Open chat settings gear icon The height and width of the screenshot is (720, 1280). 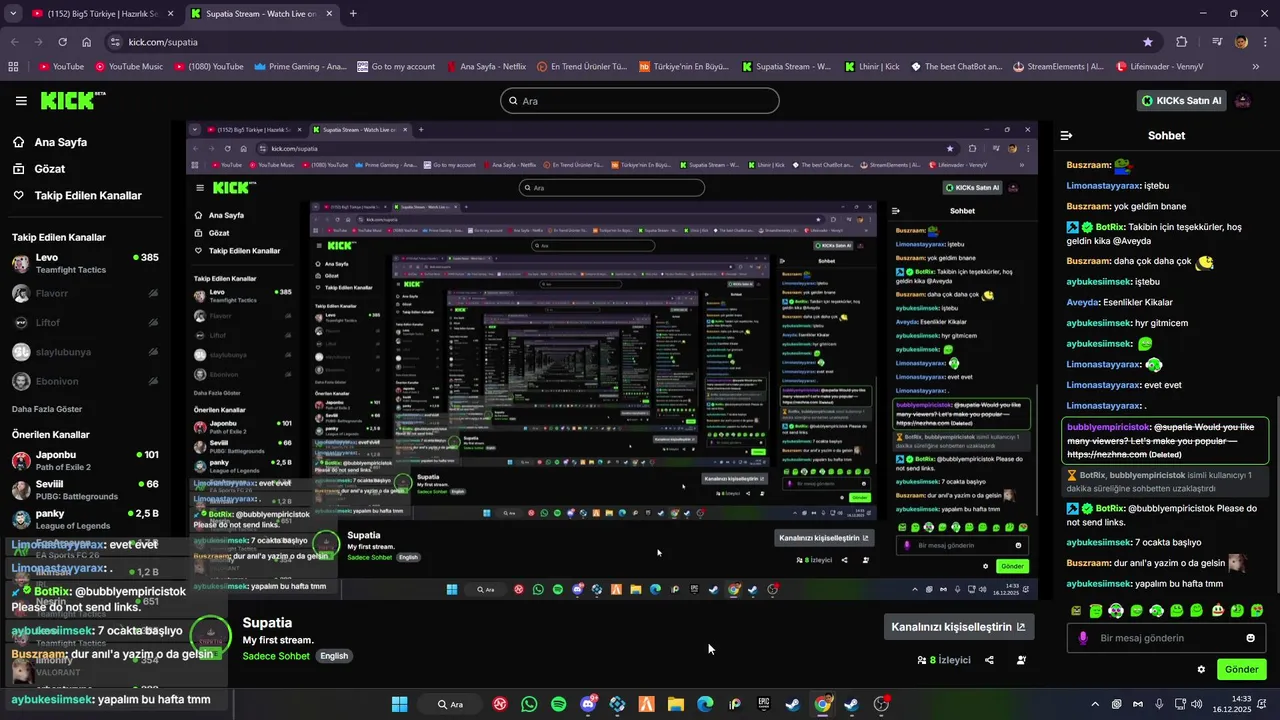(1201, 669)
